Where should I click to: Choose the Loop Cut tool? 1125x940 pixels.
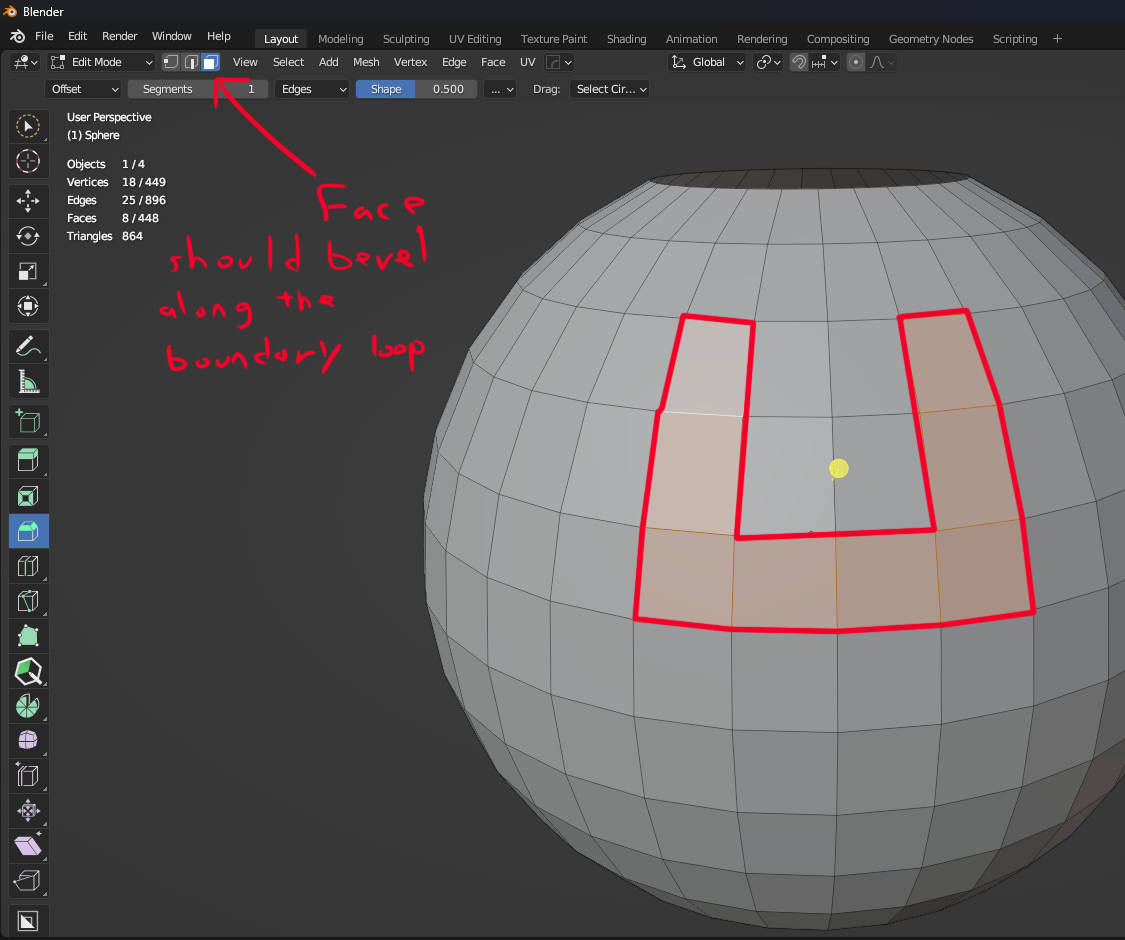[x=28, y=566]
